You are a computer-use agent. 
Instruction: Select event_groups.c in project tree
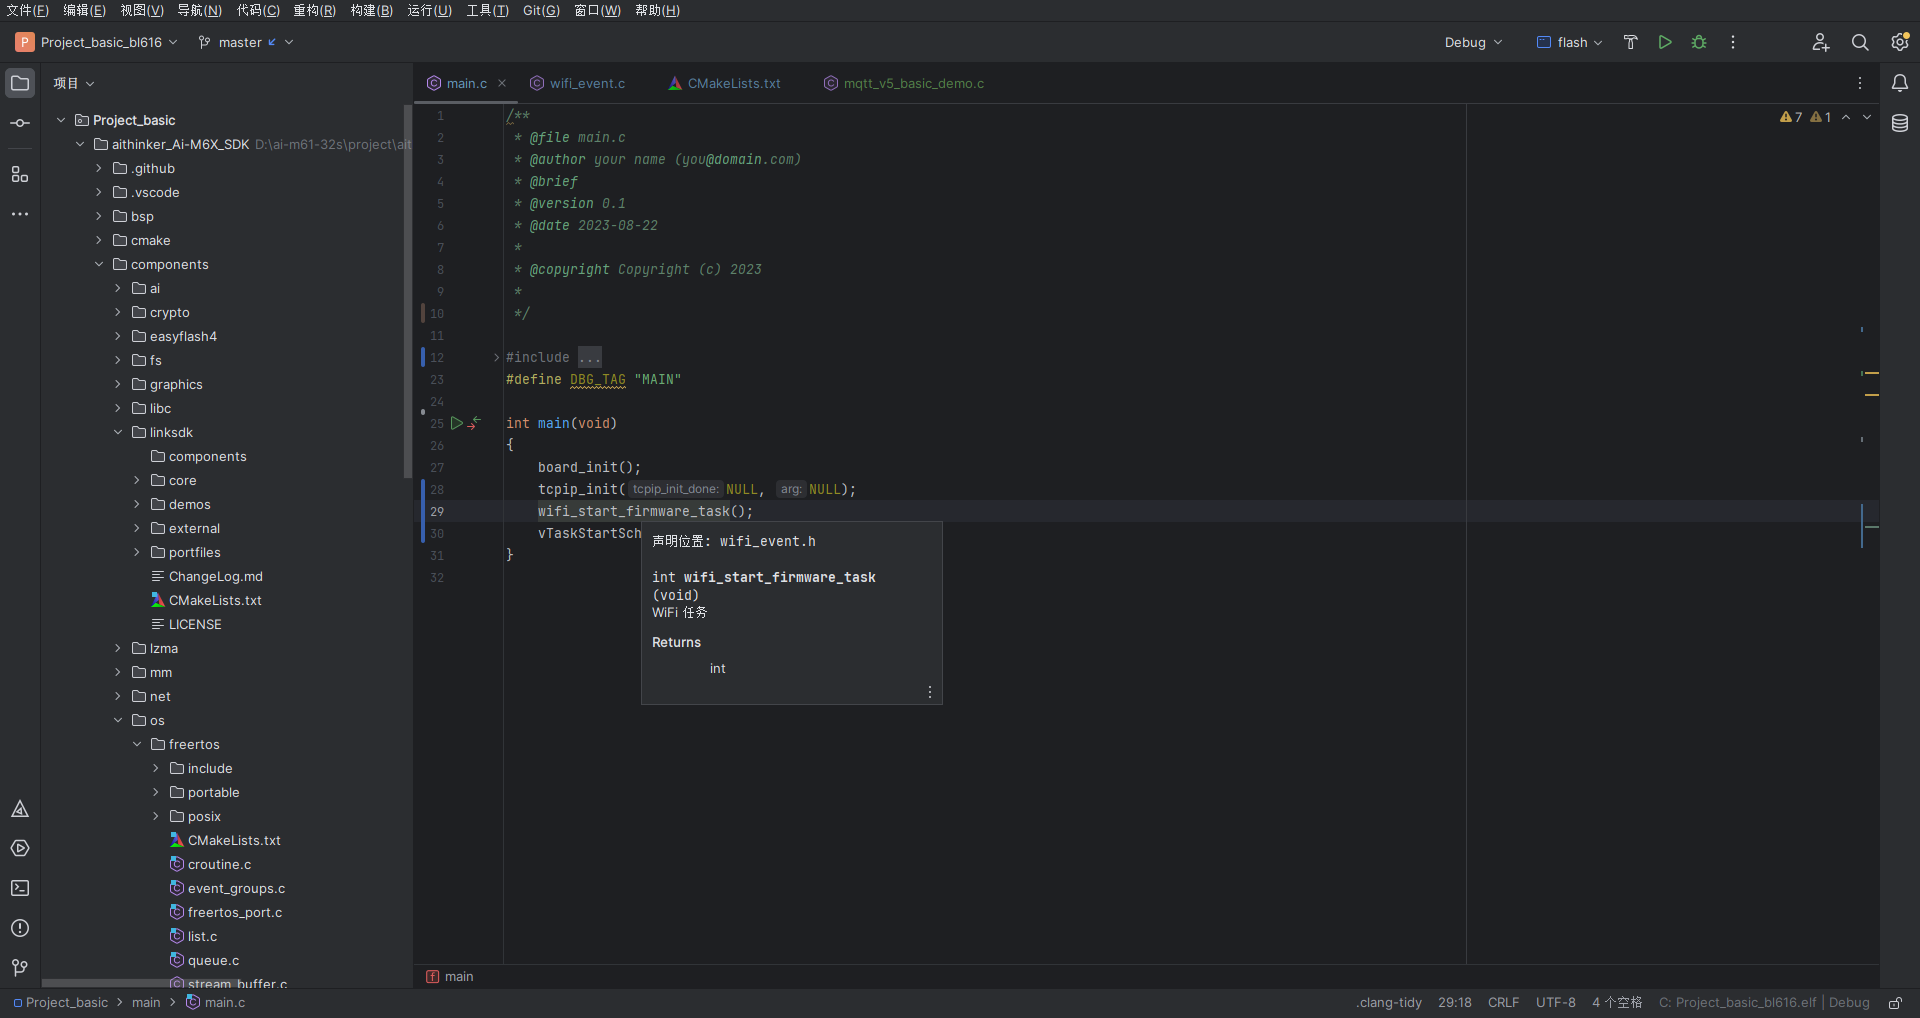236,888
